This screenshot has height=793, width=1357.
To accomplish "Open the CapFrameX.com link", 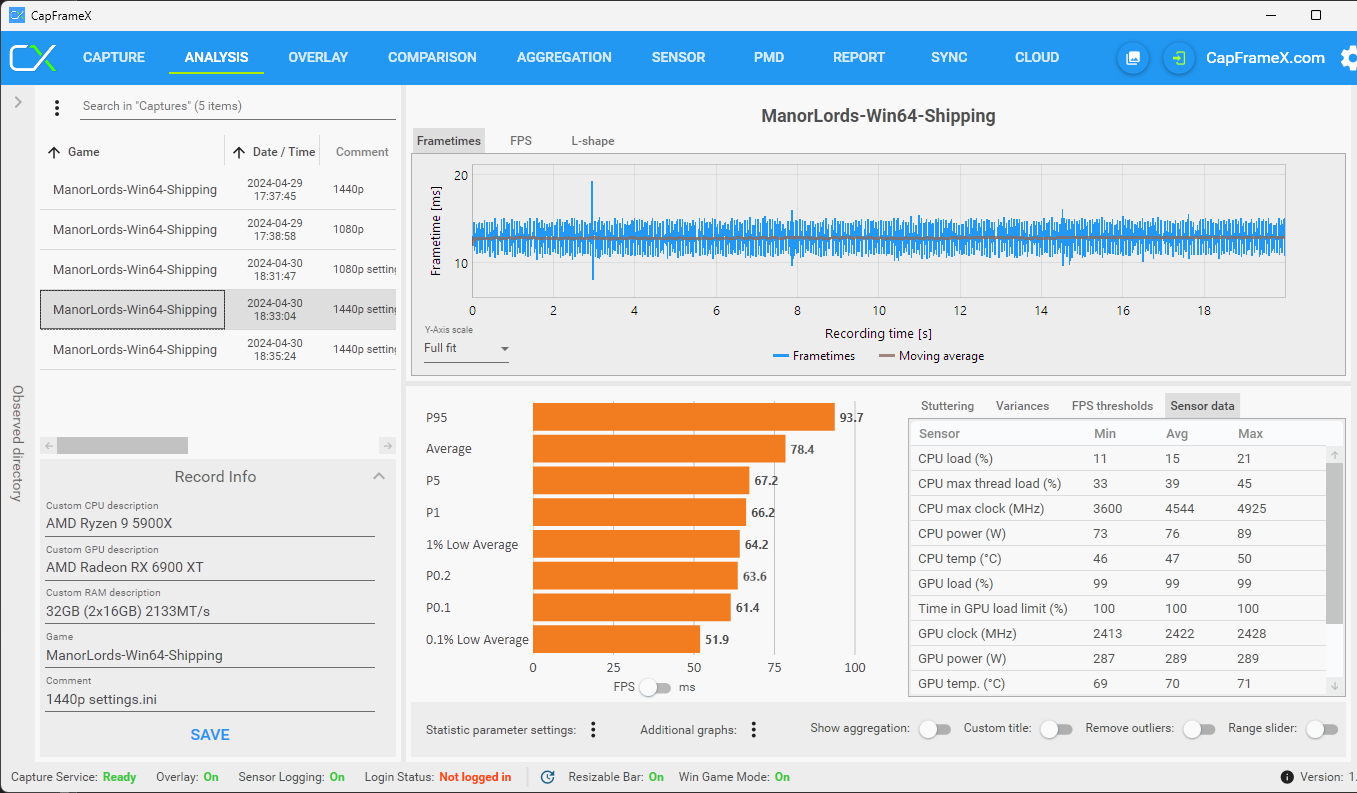I will click(x=1265, y=58).
